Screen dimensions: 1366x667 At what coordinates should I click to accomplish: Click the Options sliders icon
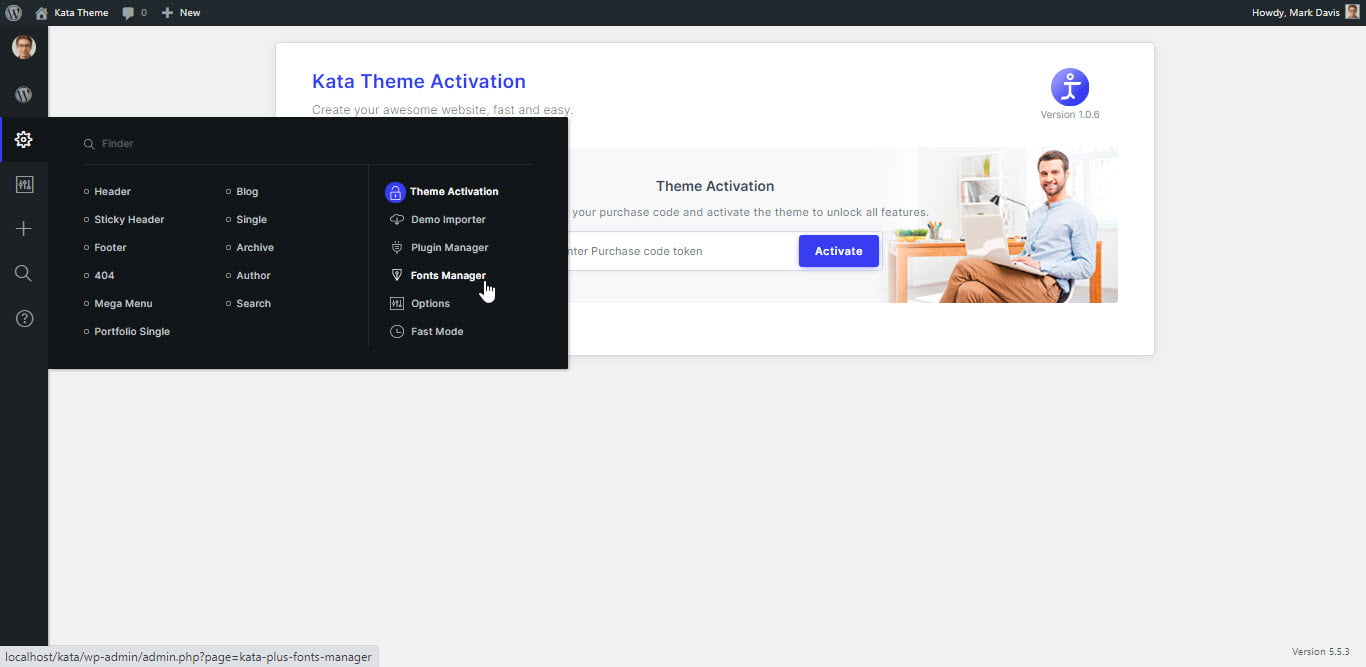point(397,303)
